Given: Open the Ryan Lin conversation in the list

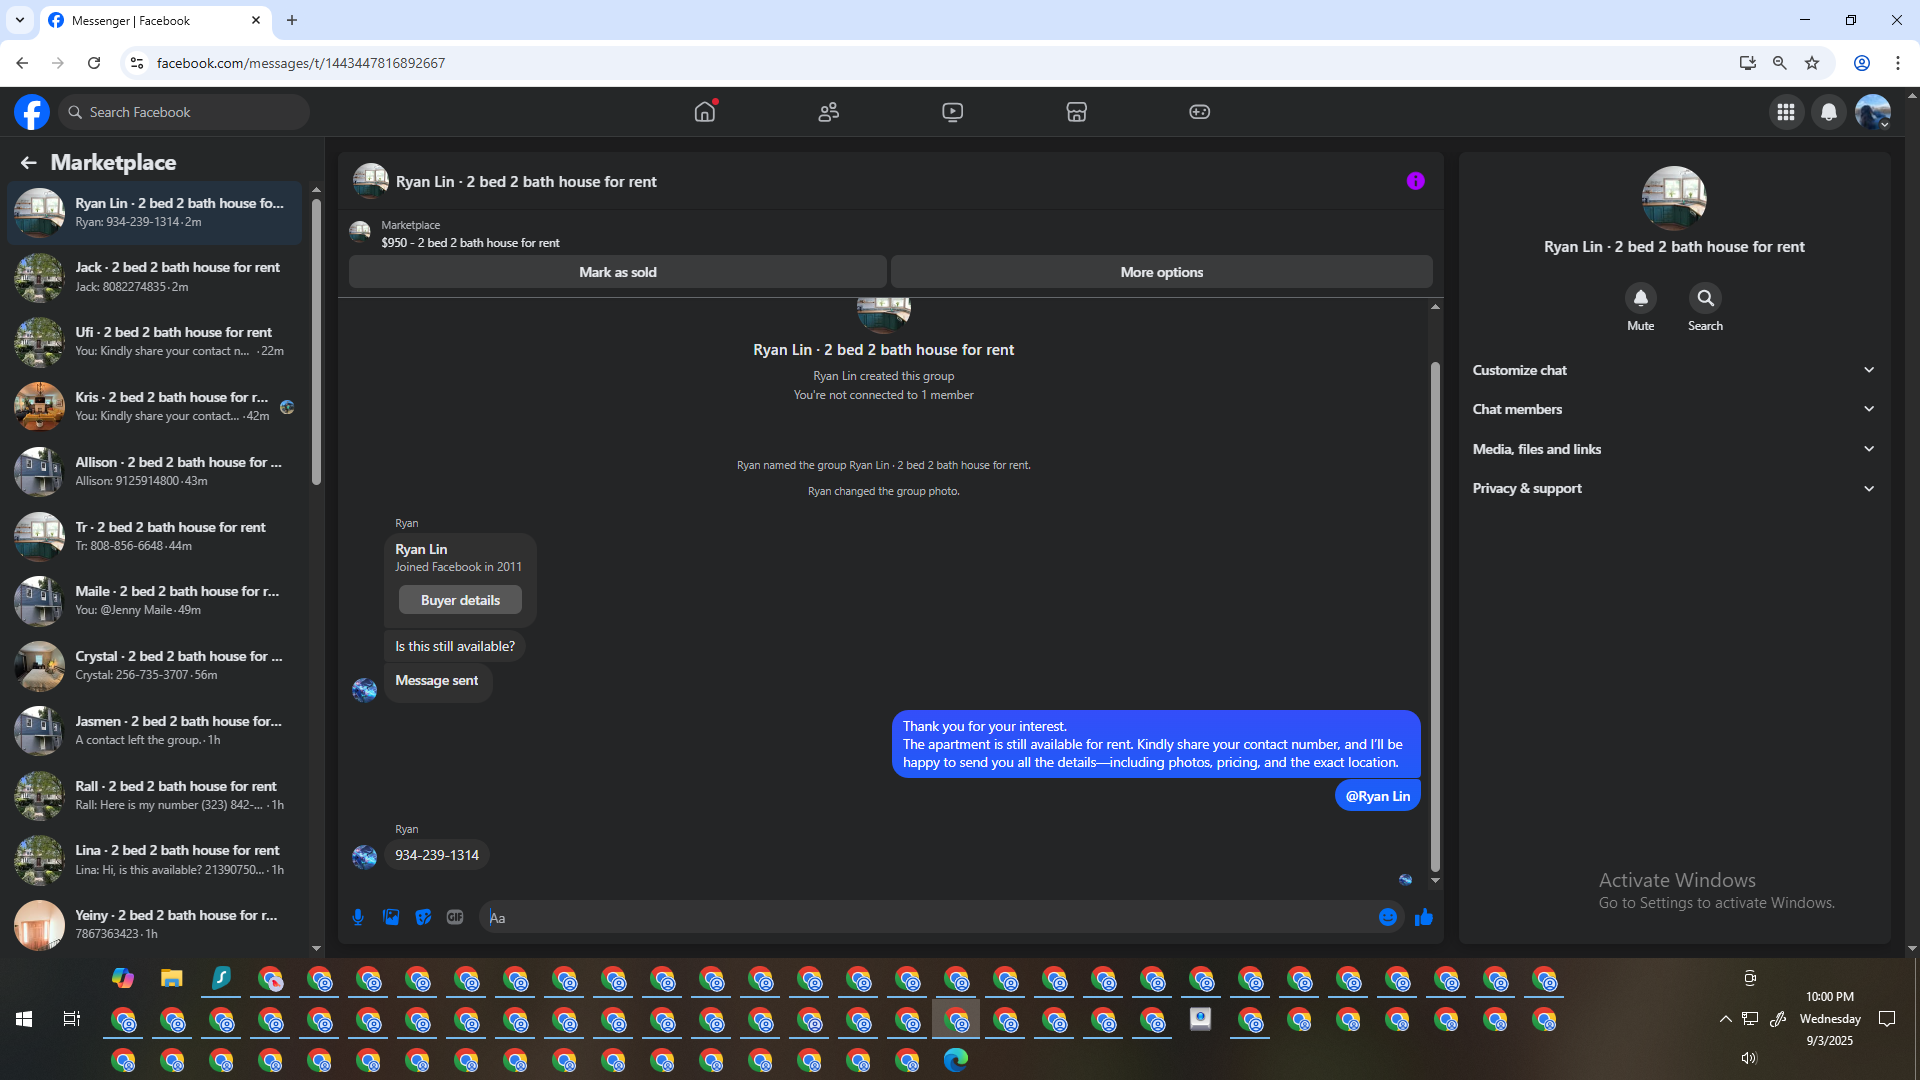Looking at the screenshot, I should pyautogui.click(x=155, y=213).
